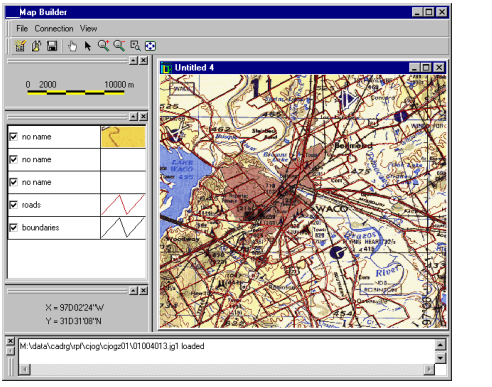Click the new map toolbar icon
The width and height of the screenshot is (492, 387).
point(20,46)
